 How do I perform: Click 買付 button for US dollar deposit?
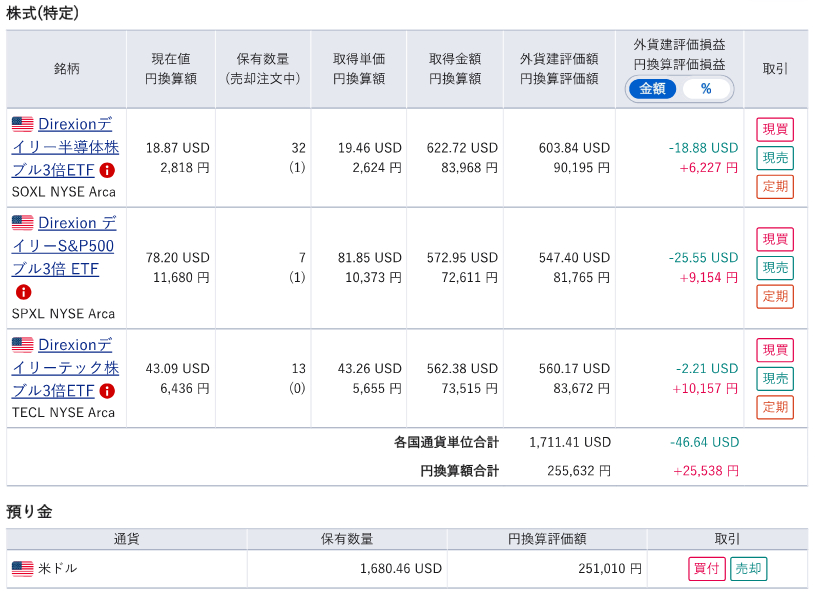(707, 569)
